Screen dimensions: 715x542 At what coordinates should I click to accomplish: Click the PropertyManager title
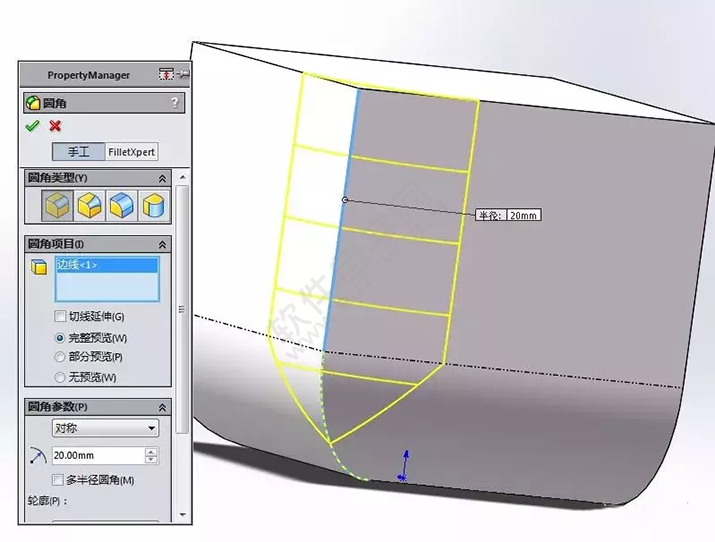click(88, 75)
